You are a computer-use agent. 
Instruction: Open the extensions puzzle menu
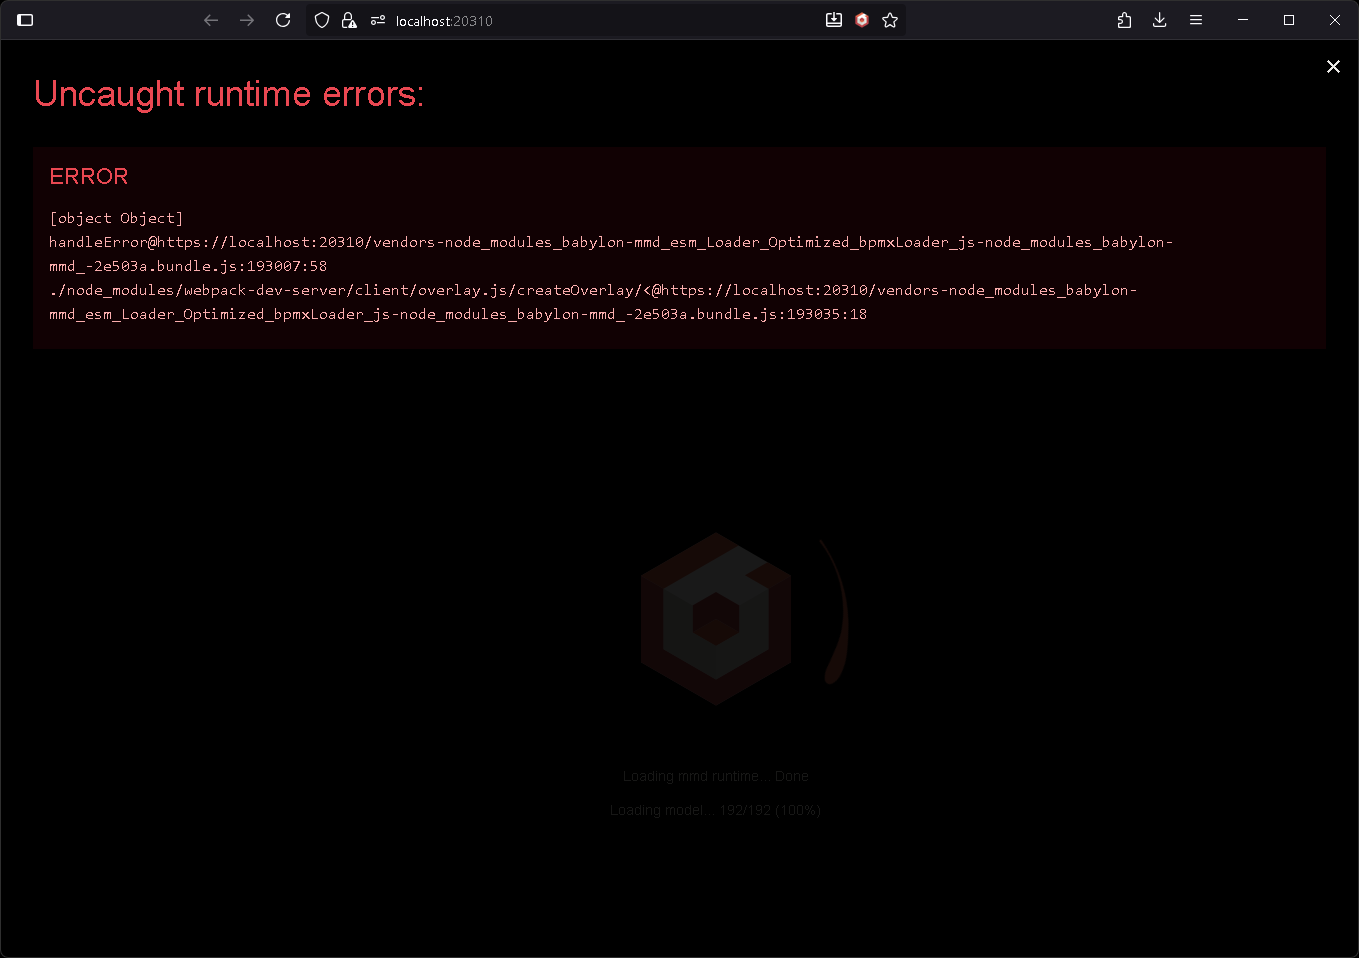click(1124, 20)
